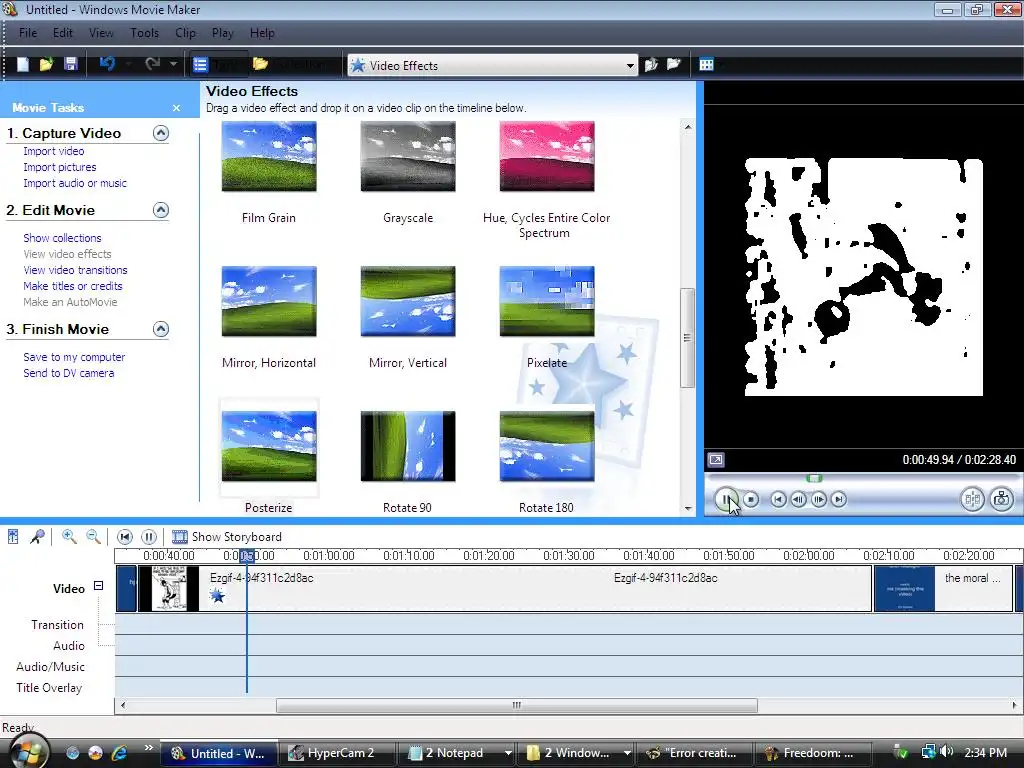Viewport: 1024px width, 768px height.
Task: Open the Video Effects collection combo box
Action: 492,65
